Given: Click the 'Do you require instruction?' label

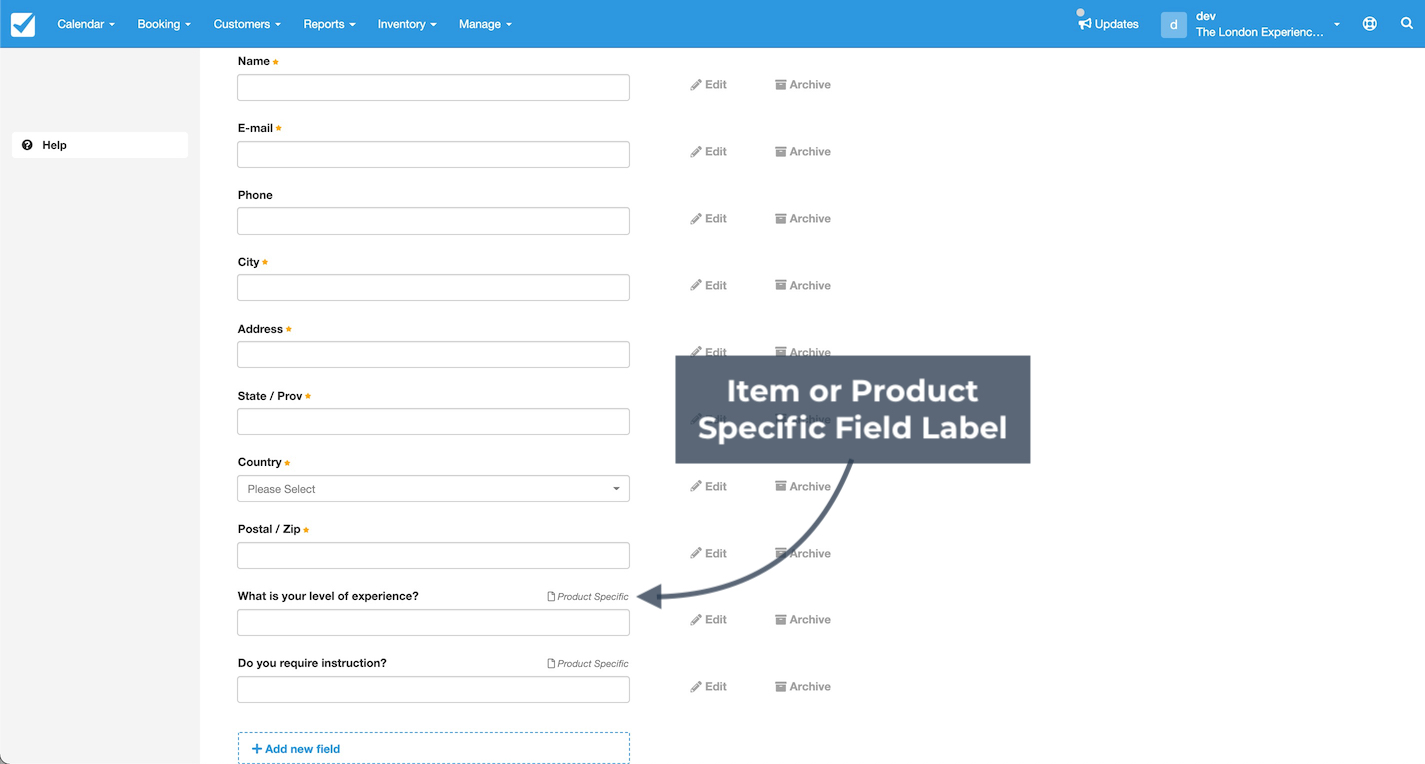Looking at the screenshot, I should coord(312,663).
